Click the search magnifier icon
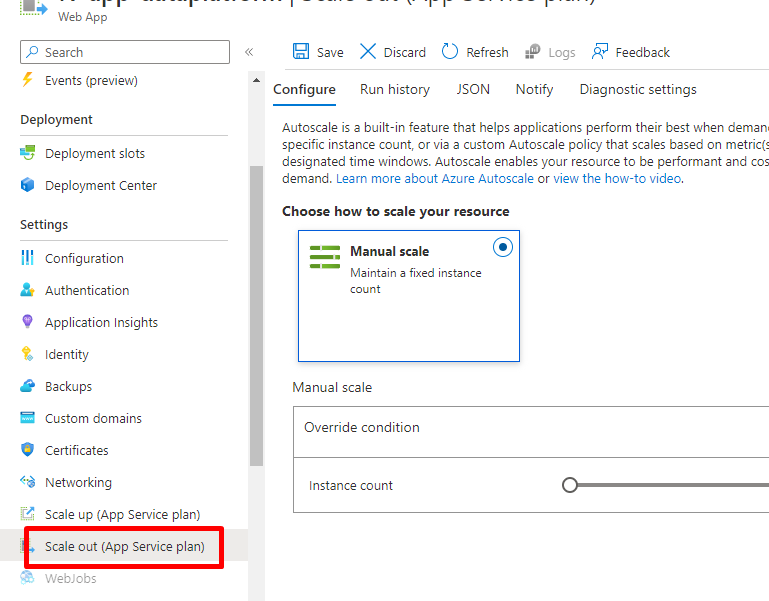Image resolution: width=769 pixels, height=601 pixels. pos(32,52)
